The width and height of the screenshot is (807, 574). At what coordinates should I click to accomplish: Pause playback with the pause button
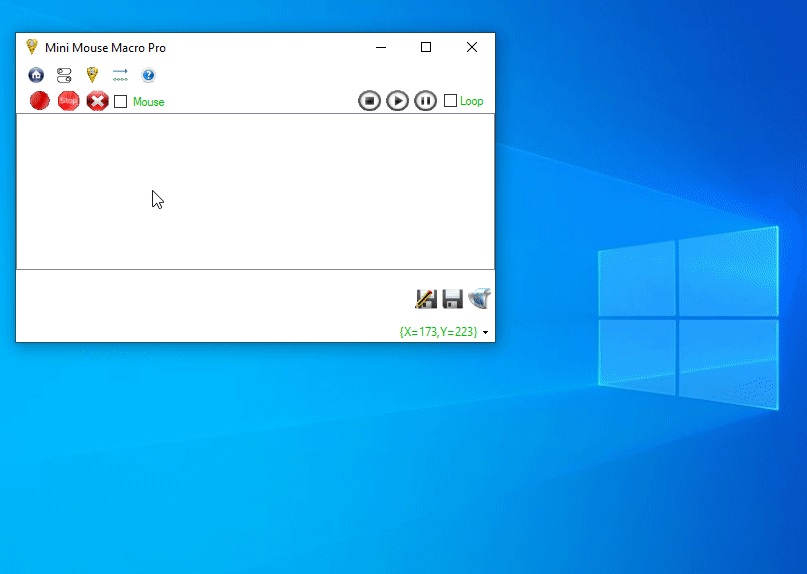coord(425,101)
